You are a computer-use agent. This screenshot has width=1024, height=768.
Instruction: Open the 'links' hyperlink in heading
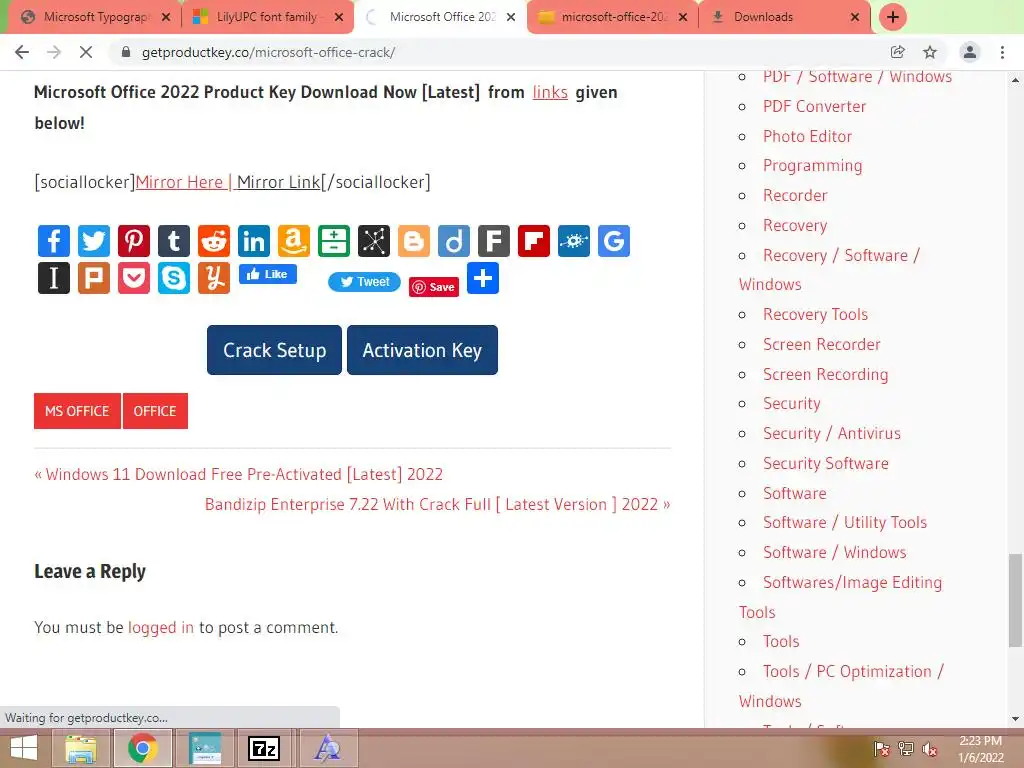click(550, 93)
